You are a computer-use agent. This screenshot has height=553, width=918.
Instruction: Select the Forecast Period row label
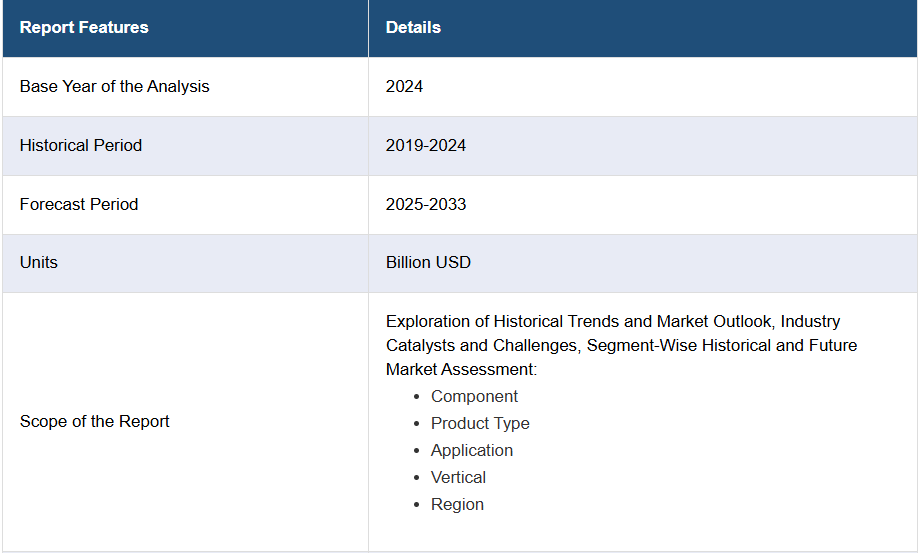79,204
